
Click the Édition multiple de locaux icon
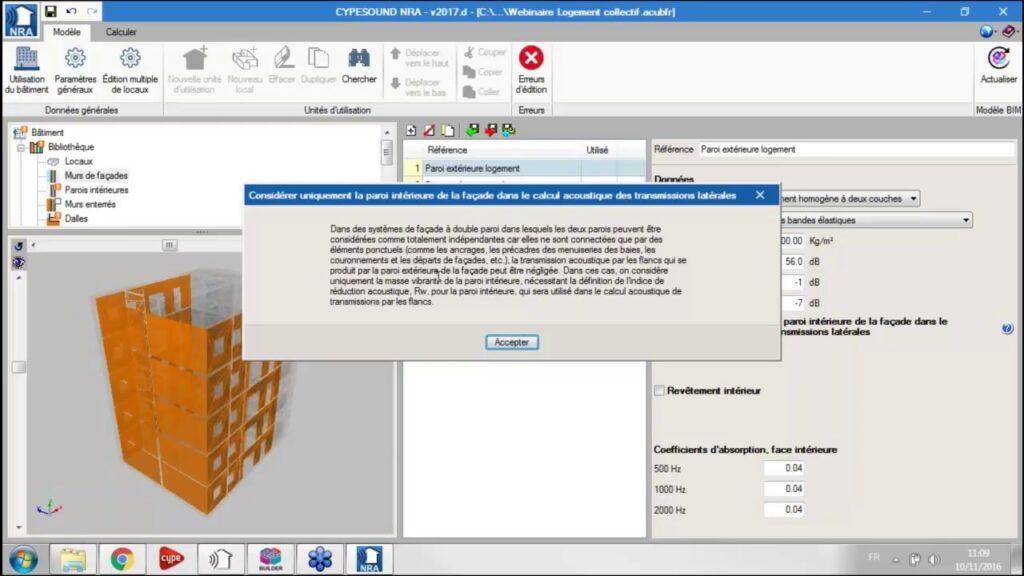coord(130,70)
